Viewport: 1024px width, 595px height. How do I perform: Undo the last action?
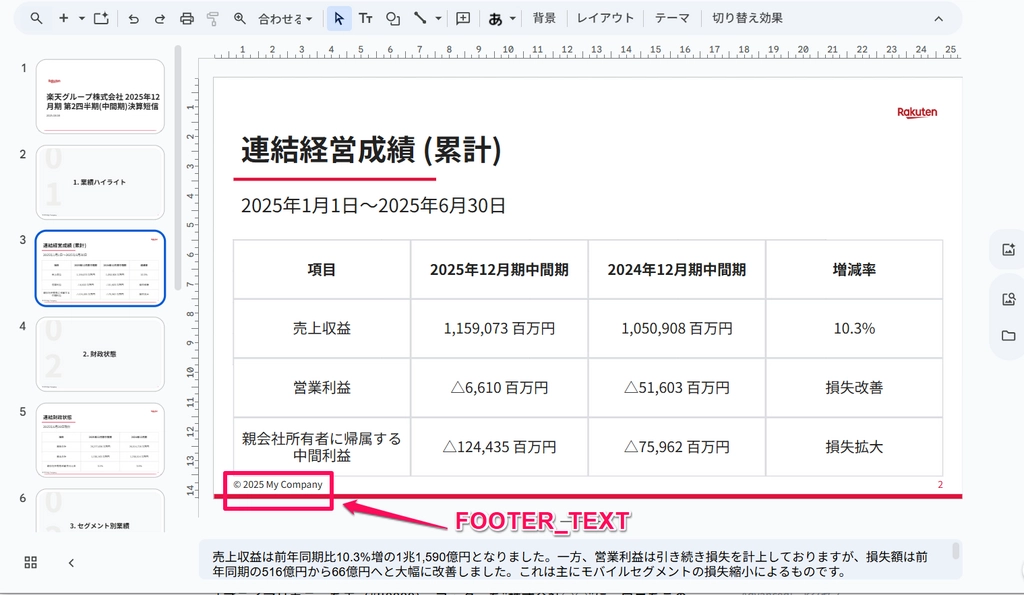133,18
